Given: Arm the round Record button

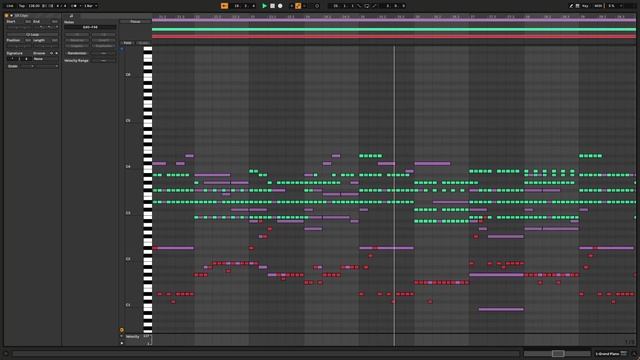Looking at the screenshot, I should point(280,6).
